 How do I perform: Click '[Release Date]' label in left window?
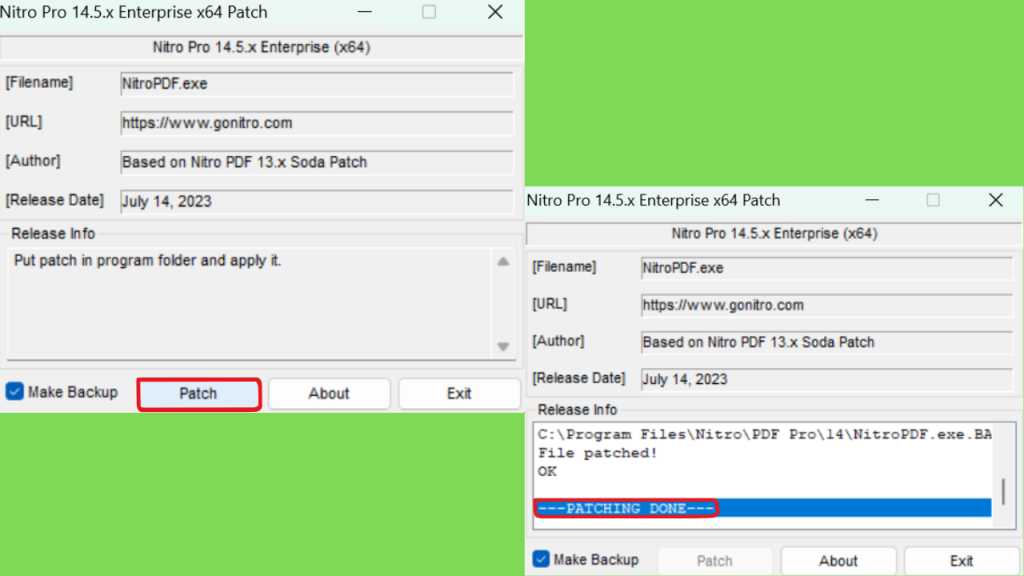tap(55, 200)
